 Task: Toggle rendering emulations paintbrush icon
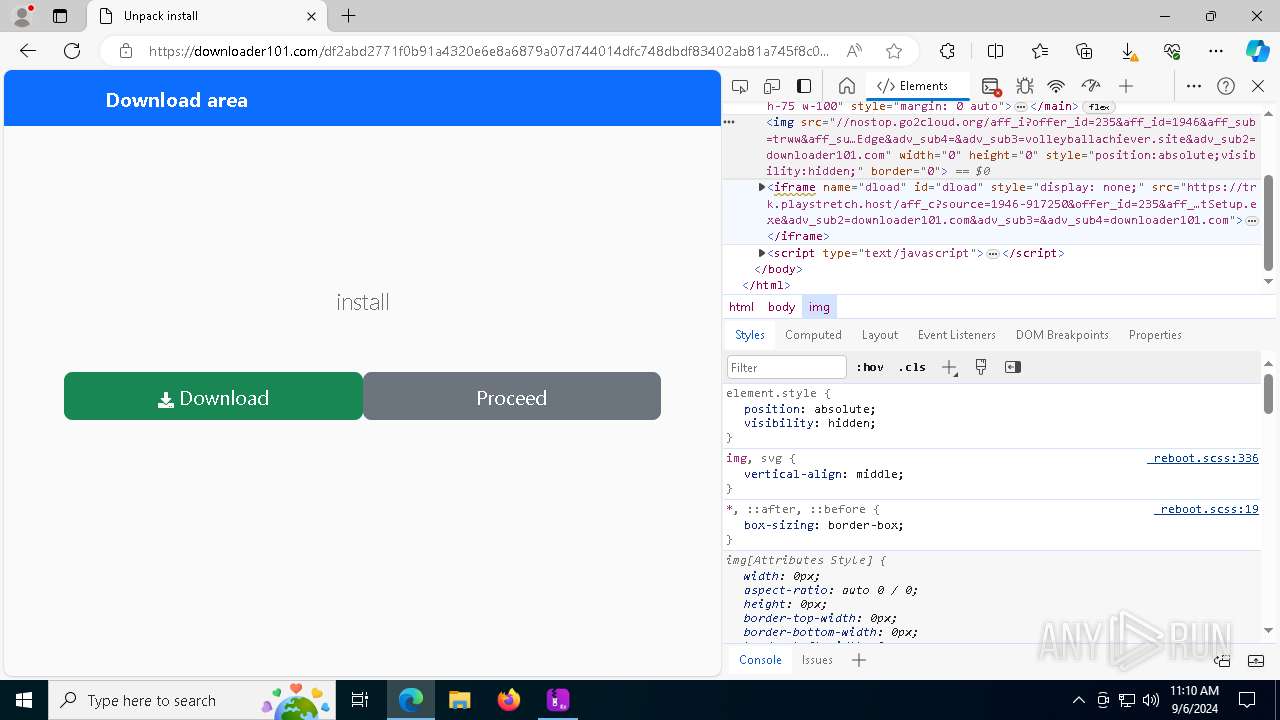(x=981, y=367)
